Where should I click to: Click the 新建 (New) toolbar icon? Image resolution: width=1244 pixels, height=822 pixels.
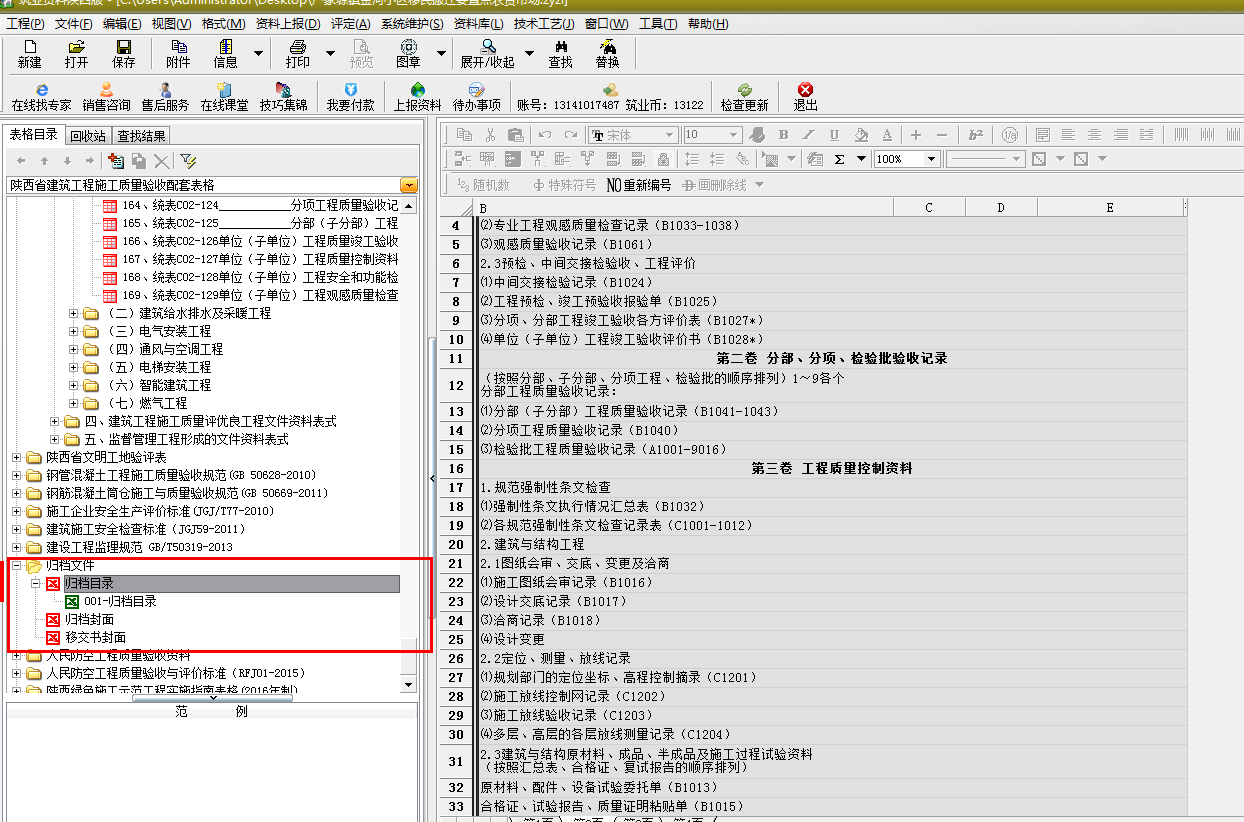pyautogui.click(x=29, y=53)
